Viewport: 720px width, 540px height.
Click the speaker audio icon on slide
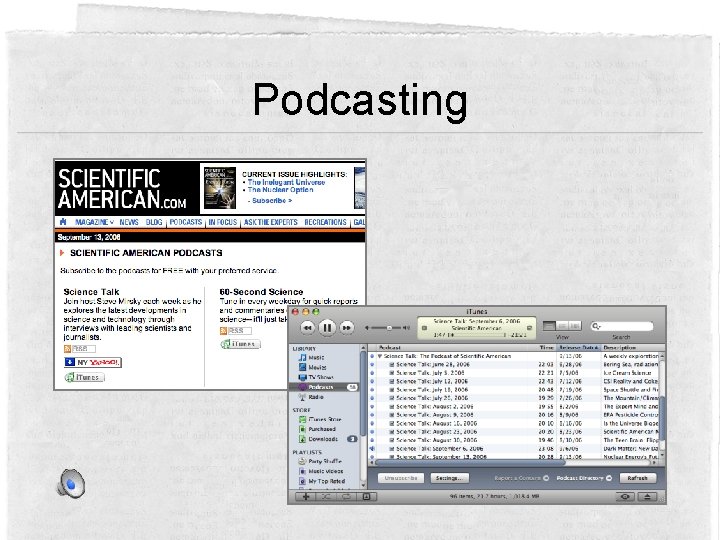[x=71, y=483]
